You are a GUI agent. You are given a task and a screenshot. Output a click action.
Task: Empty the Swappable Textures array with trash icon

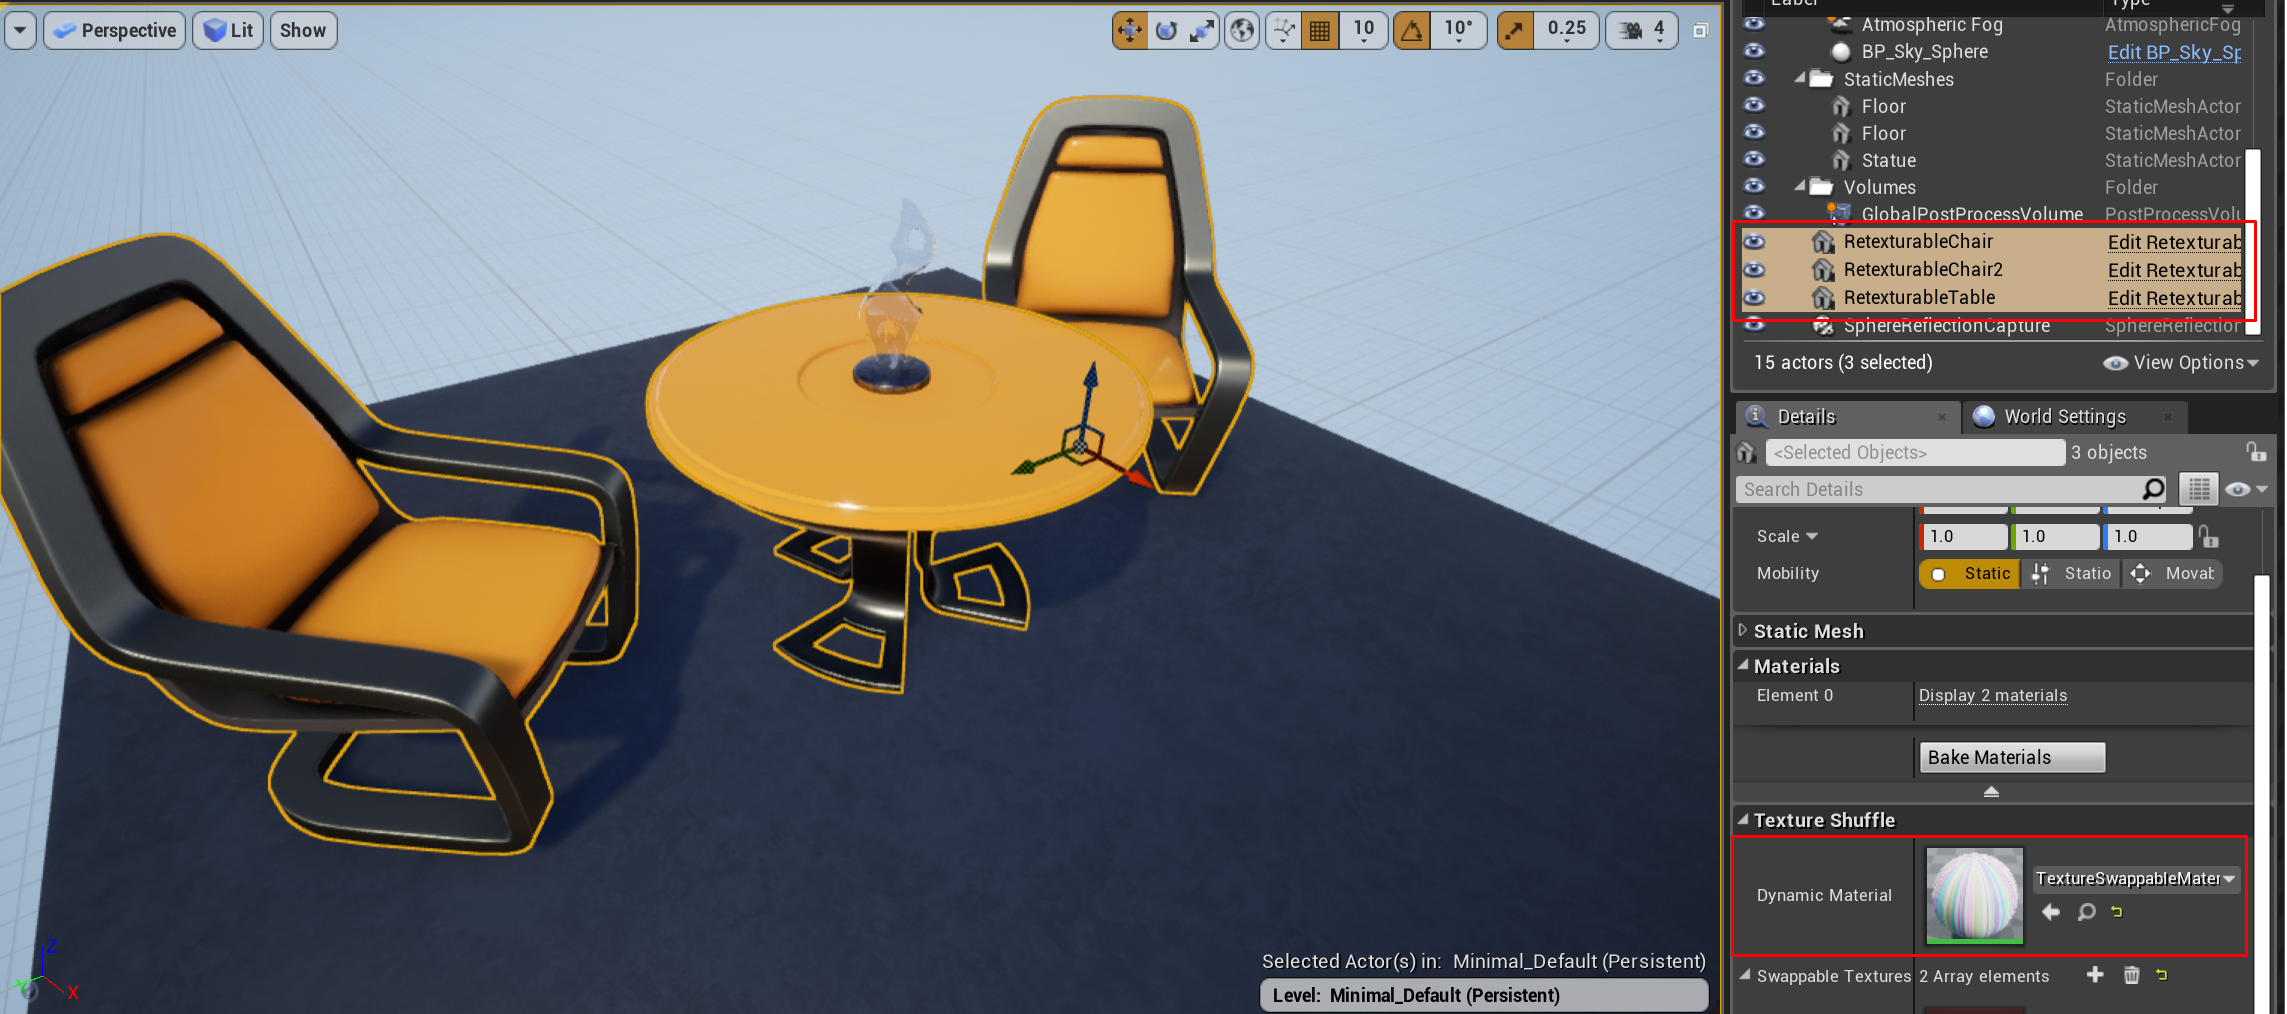coord(2131,975)
